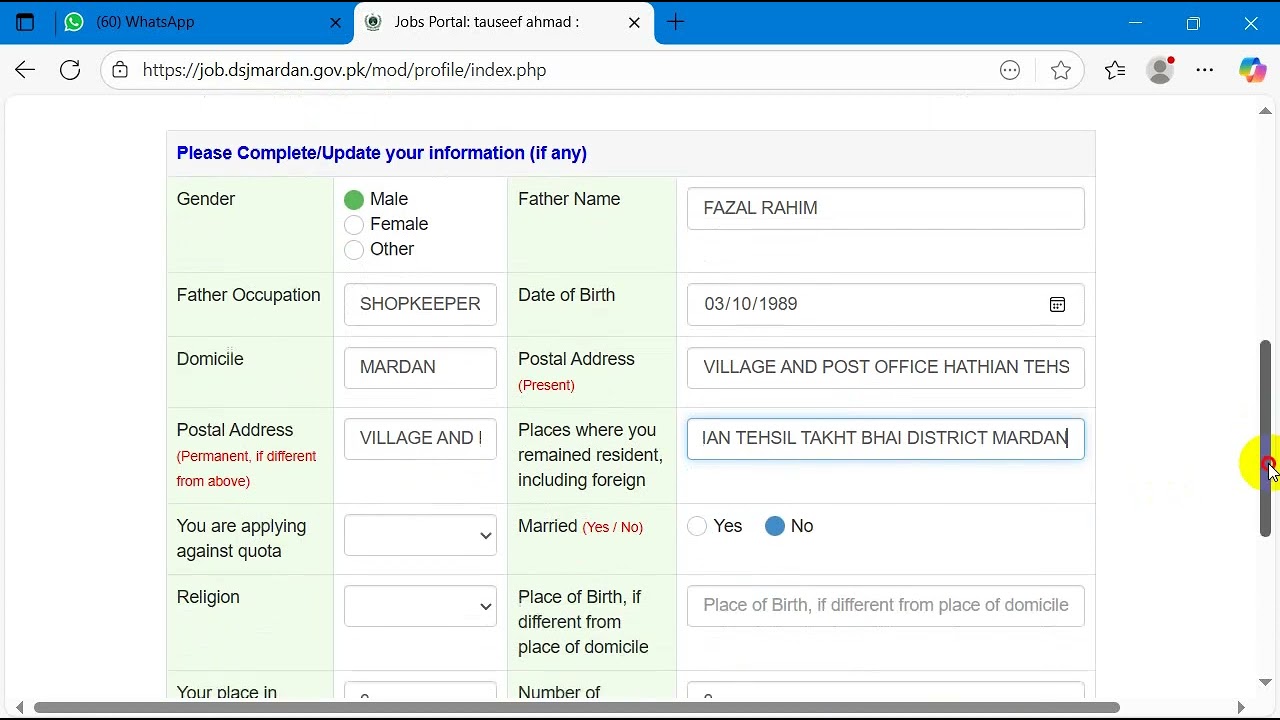The image size is (1280, 720).
Task: Click the Father Occupation field
Action: (420, 304)
